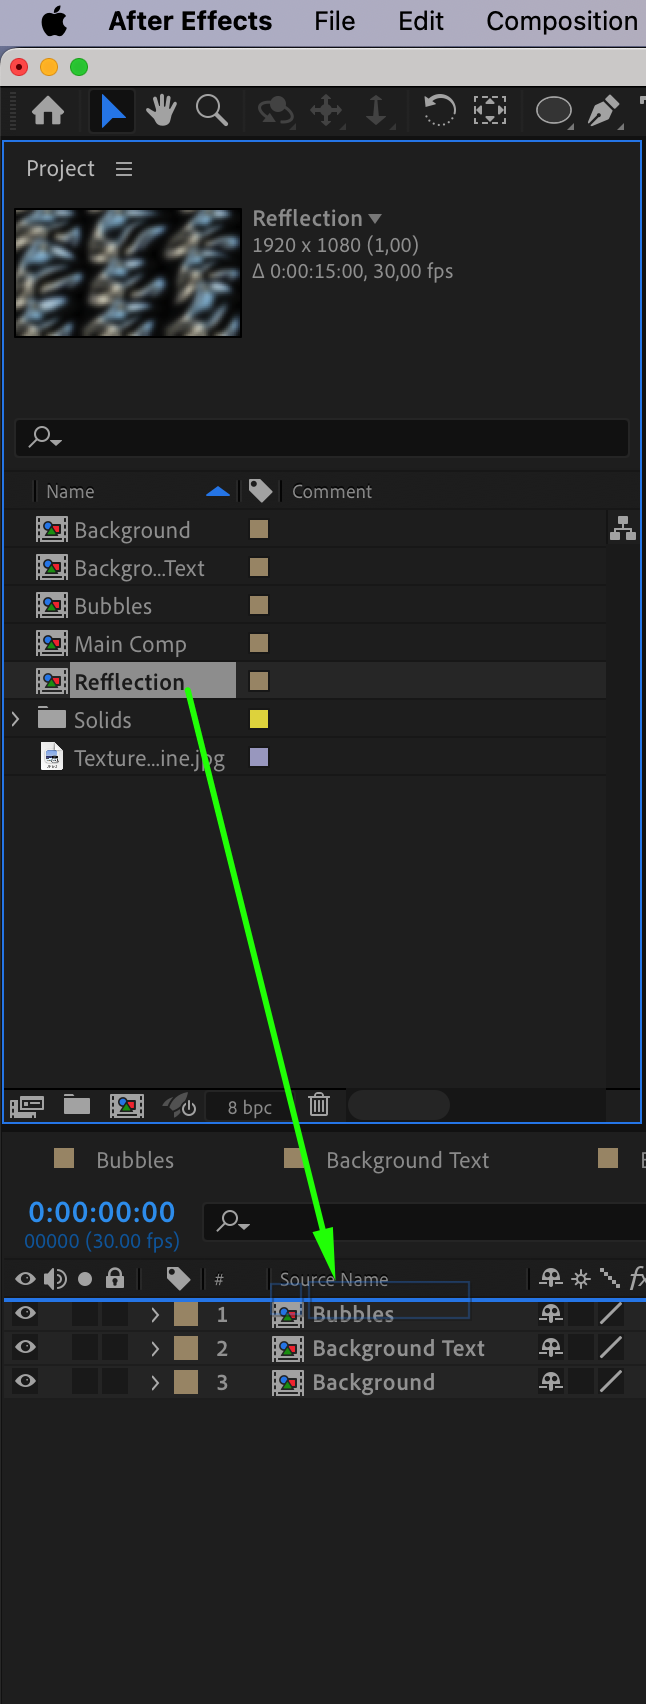646x1704 pixels.
Task: Click the Main Comp label color swatch
Action: tap(259, 643)
